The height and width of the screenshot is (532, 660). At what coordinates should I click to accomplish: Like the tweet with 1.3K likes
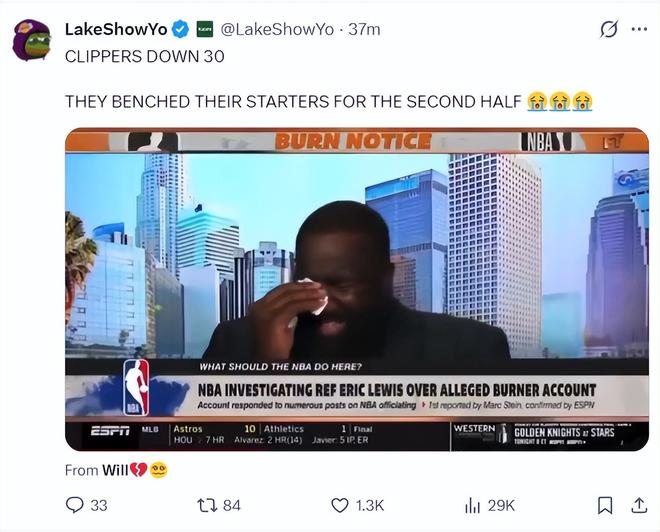click(x=357, y=505)
